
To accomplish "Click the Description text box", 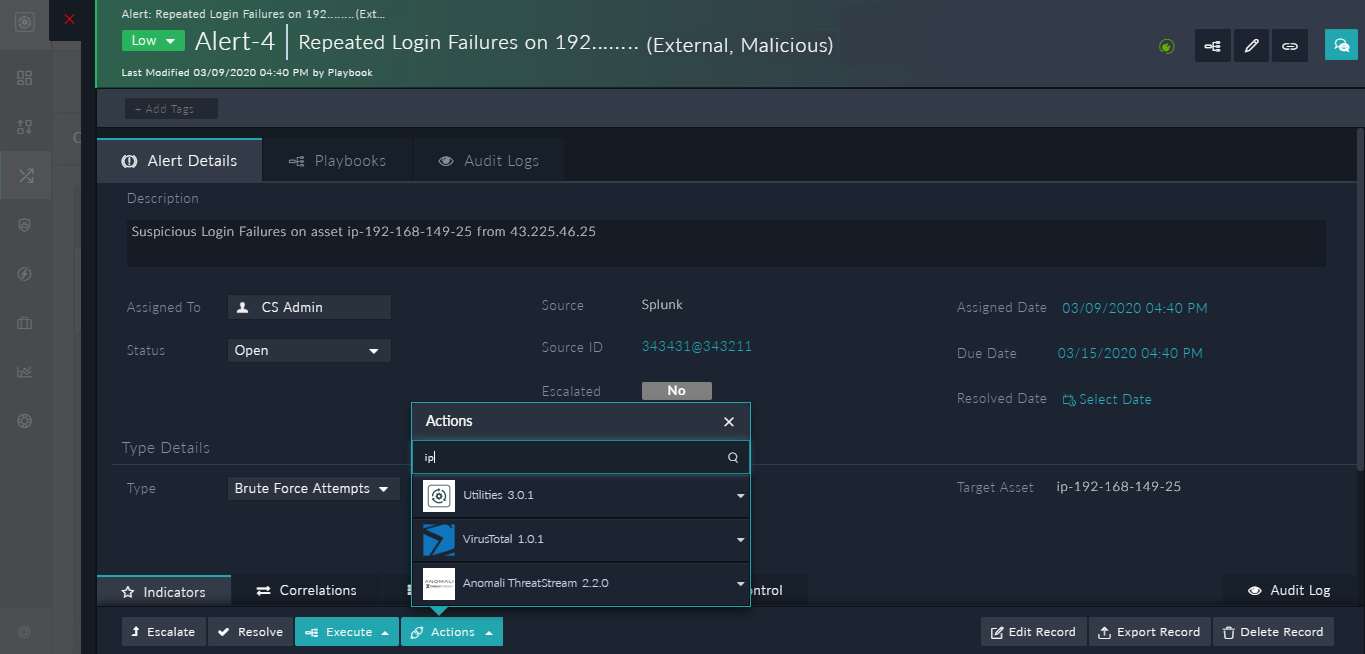I will point(726,243).
